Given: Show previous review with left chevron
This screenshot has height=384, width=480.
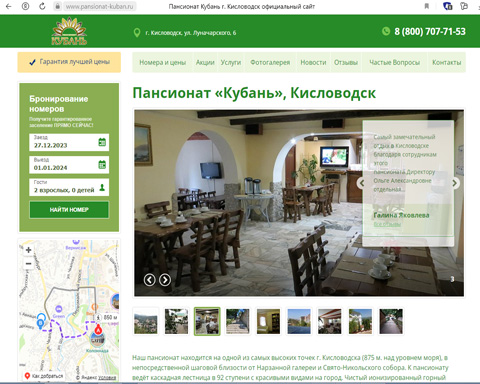Looking at the screenshot, I should 362,183.
